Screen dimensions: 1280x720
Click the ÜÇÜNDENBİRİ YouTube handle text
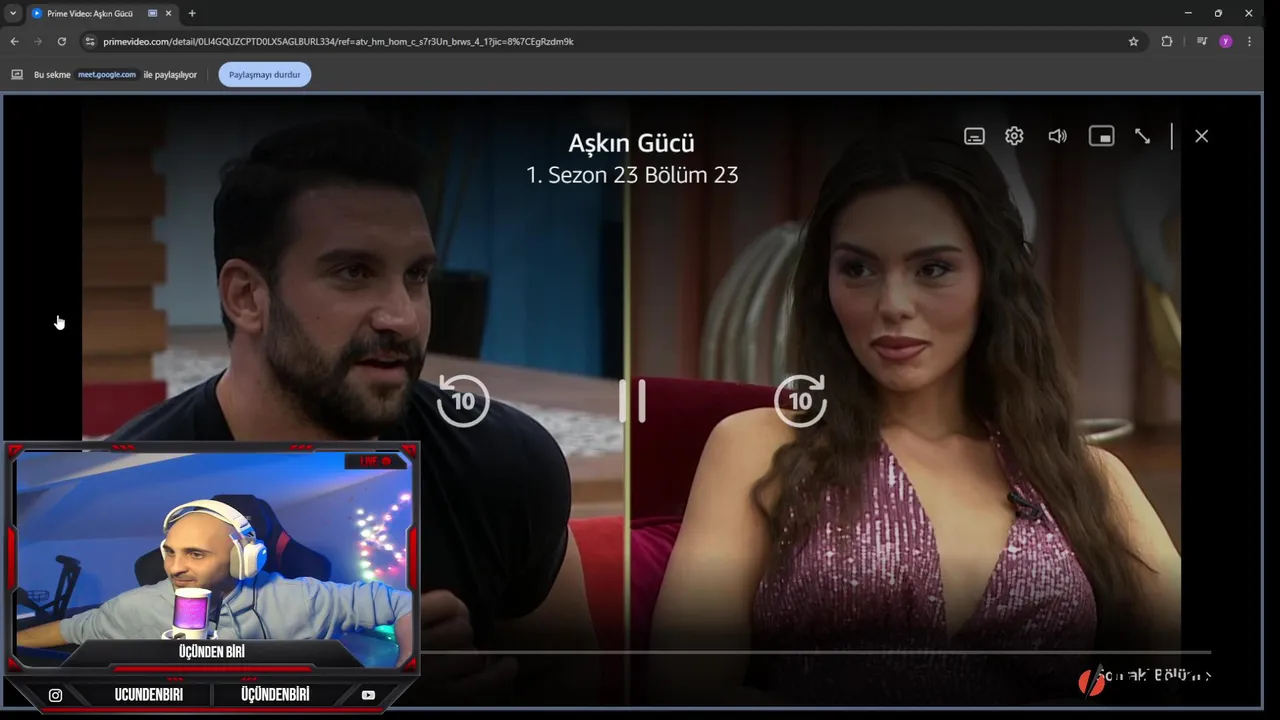[275, 695]
